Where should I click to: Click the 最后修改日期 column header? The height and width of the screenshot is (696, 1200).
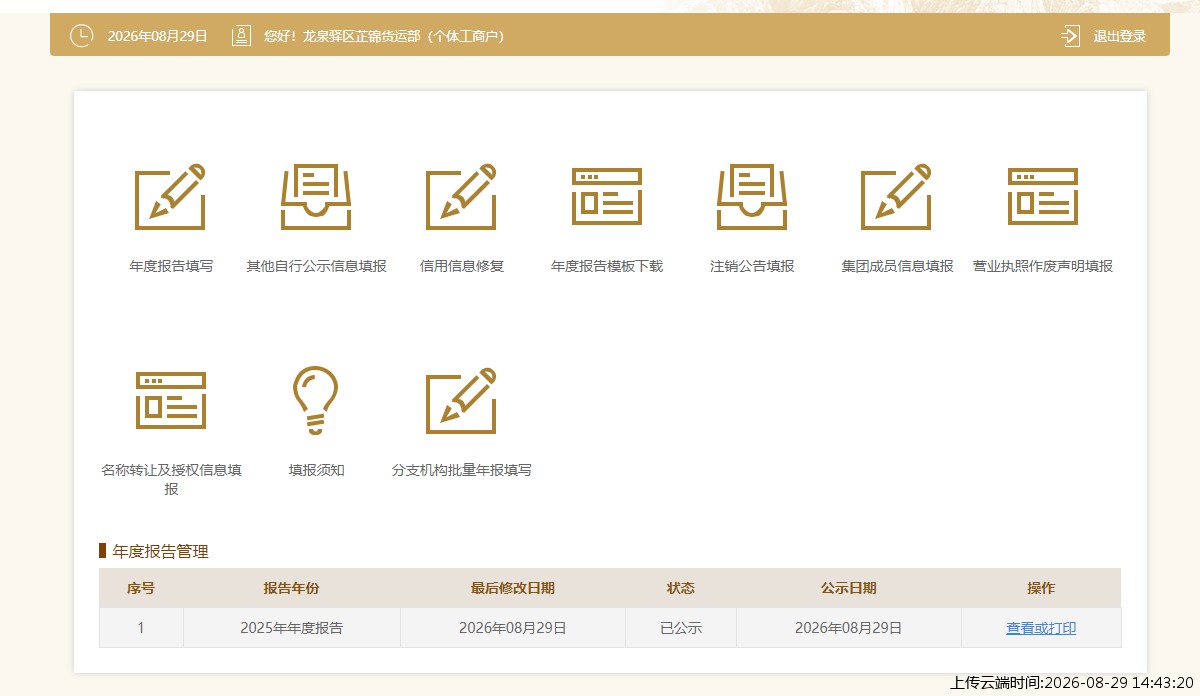coord(513,588)
